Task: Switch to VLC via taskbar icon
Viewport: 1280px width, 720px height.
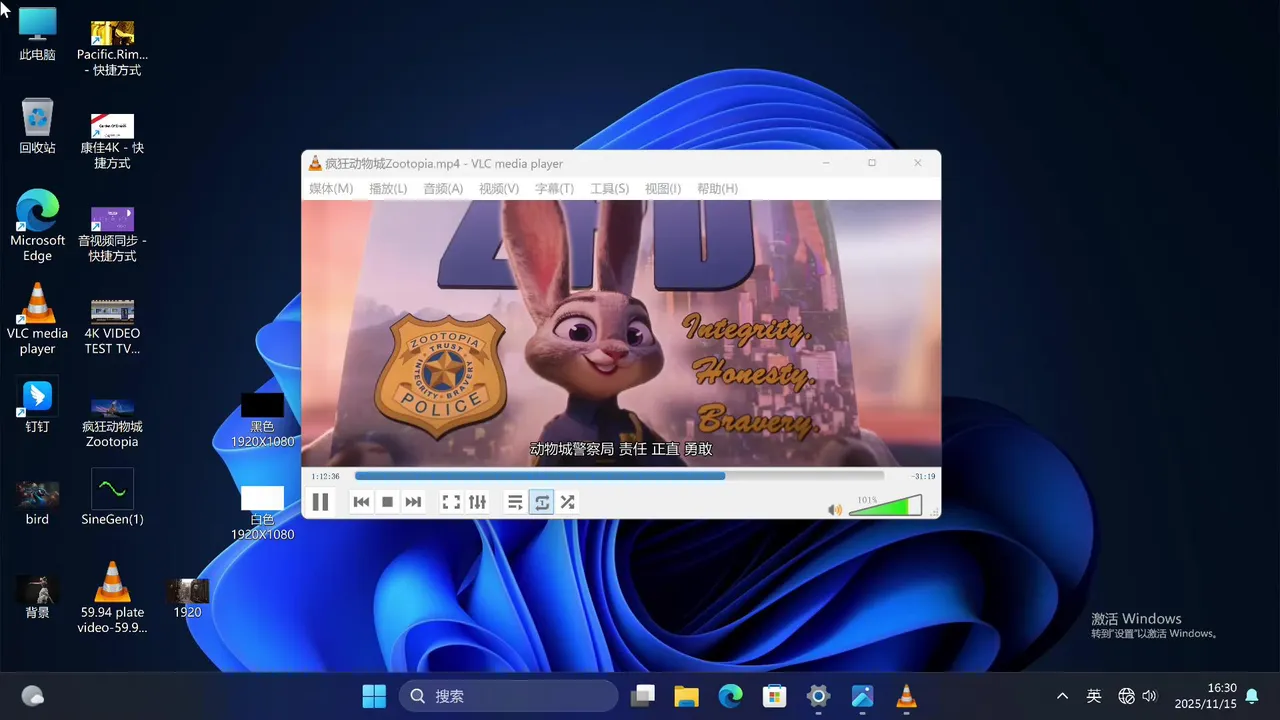Action: tap(906, 696)
